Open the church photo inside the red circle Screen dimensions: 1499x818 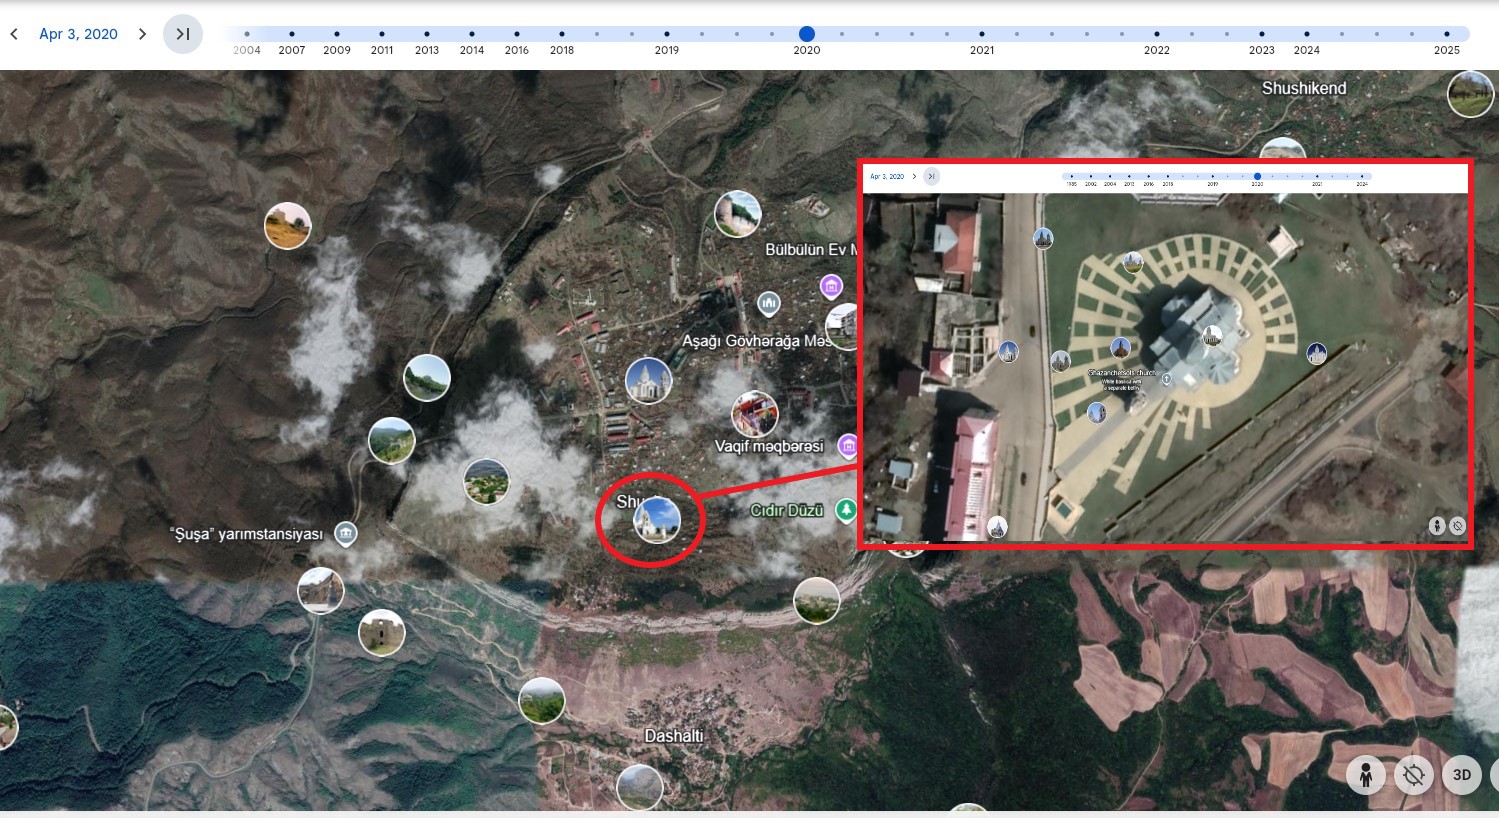click(x=657, y=521)
